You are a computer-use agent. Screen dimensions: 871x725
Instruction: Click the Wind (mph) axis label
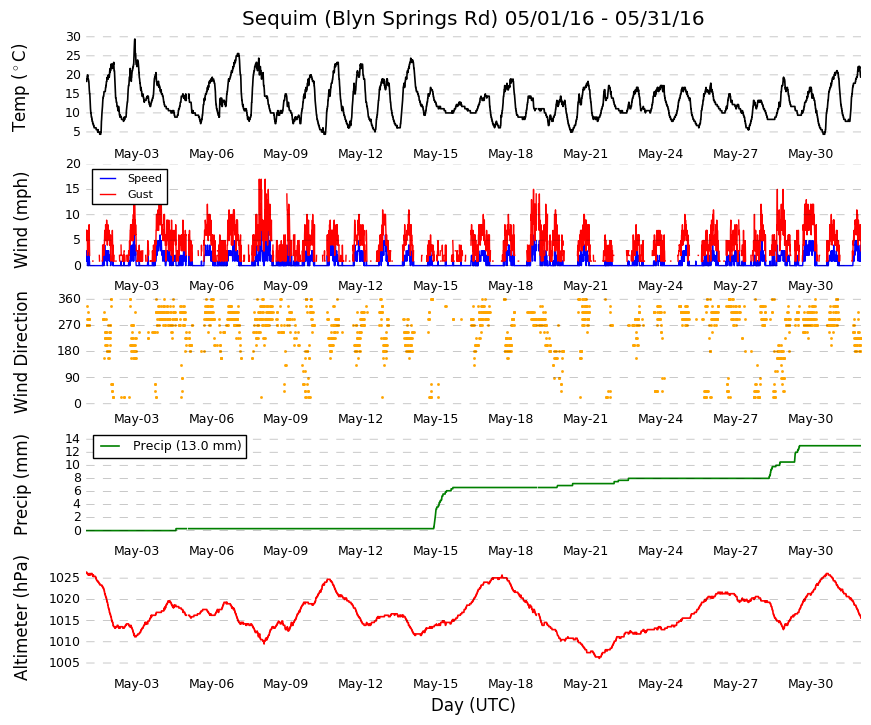coord(20,221)
